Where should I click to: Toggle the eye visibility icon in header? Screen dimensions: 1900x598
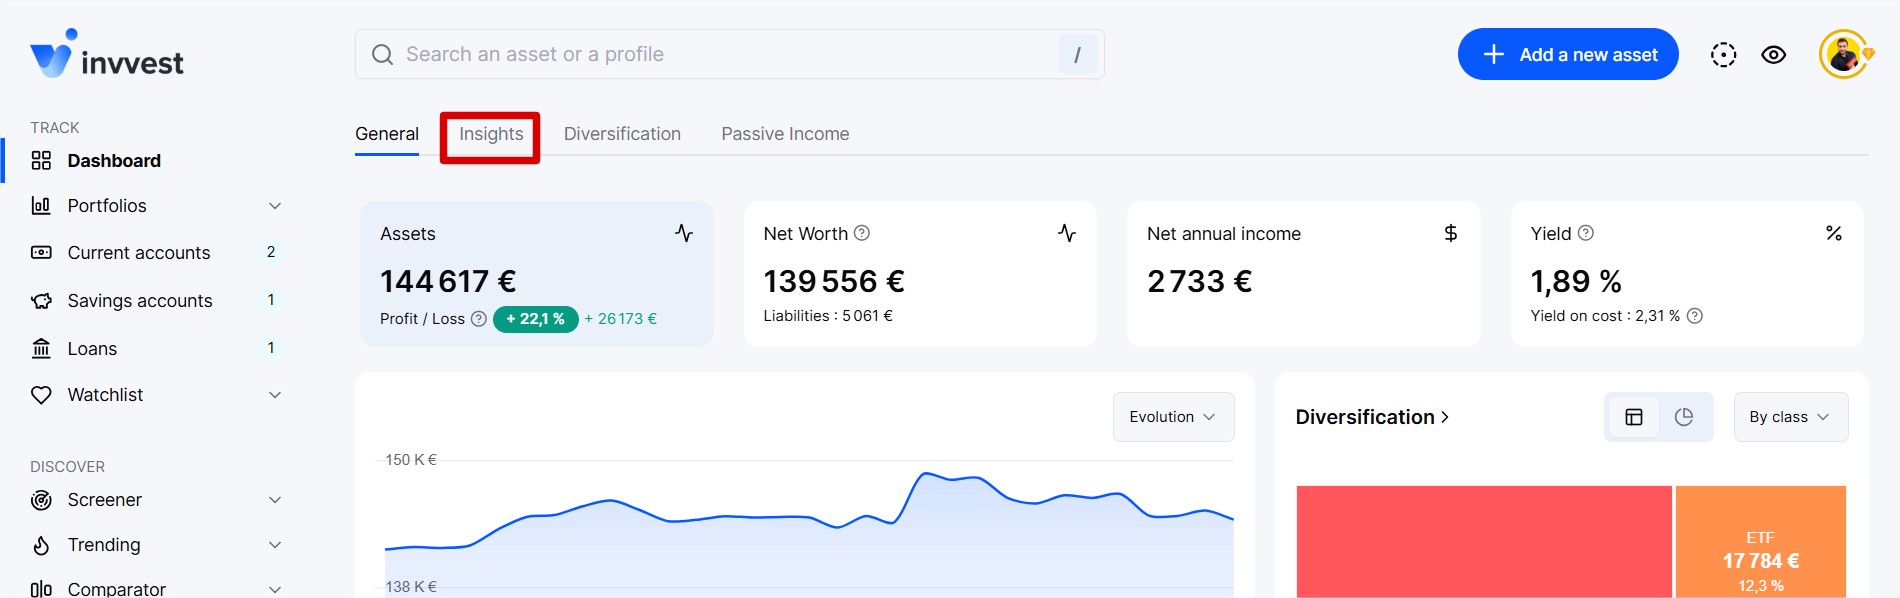[x=1774, y=55]
